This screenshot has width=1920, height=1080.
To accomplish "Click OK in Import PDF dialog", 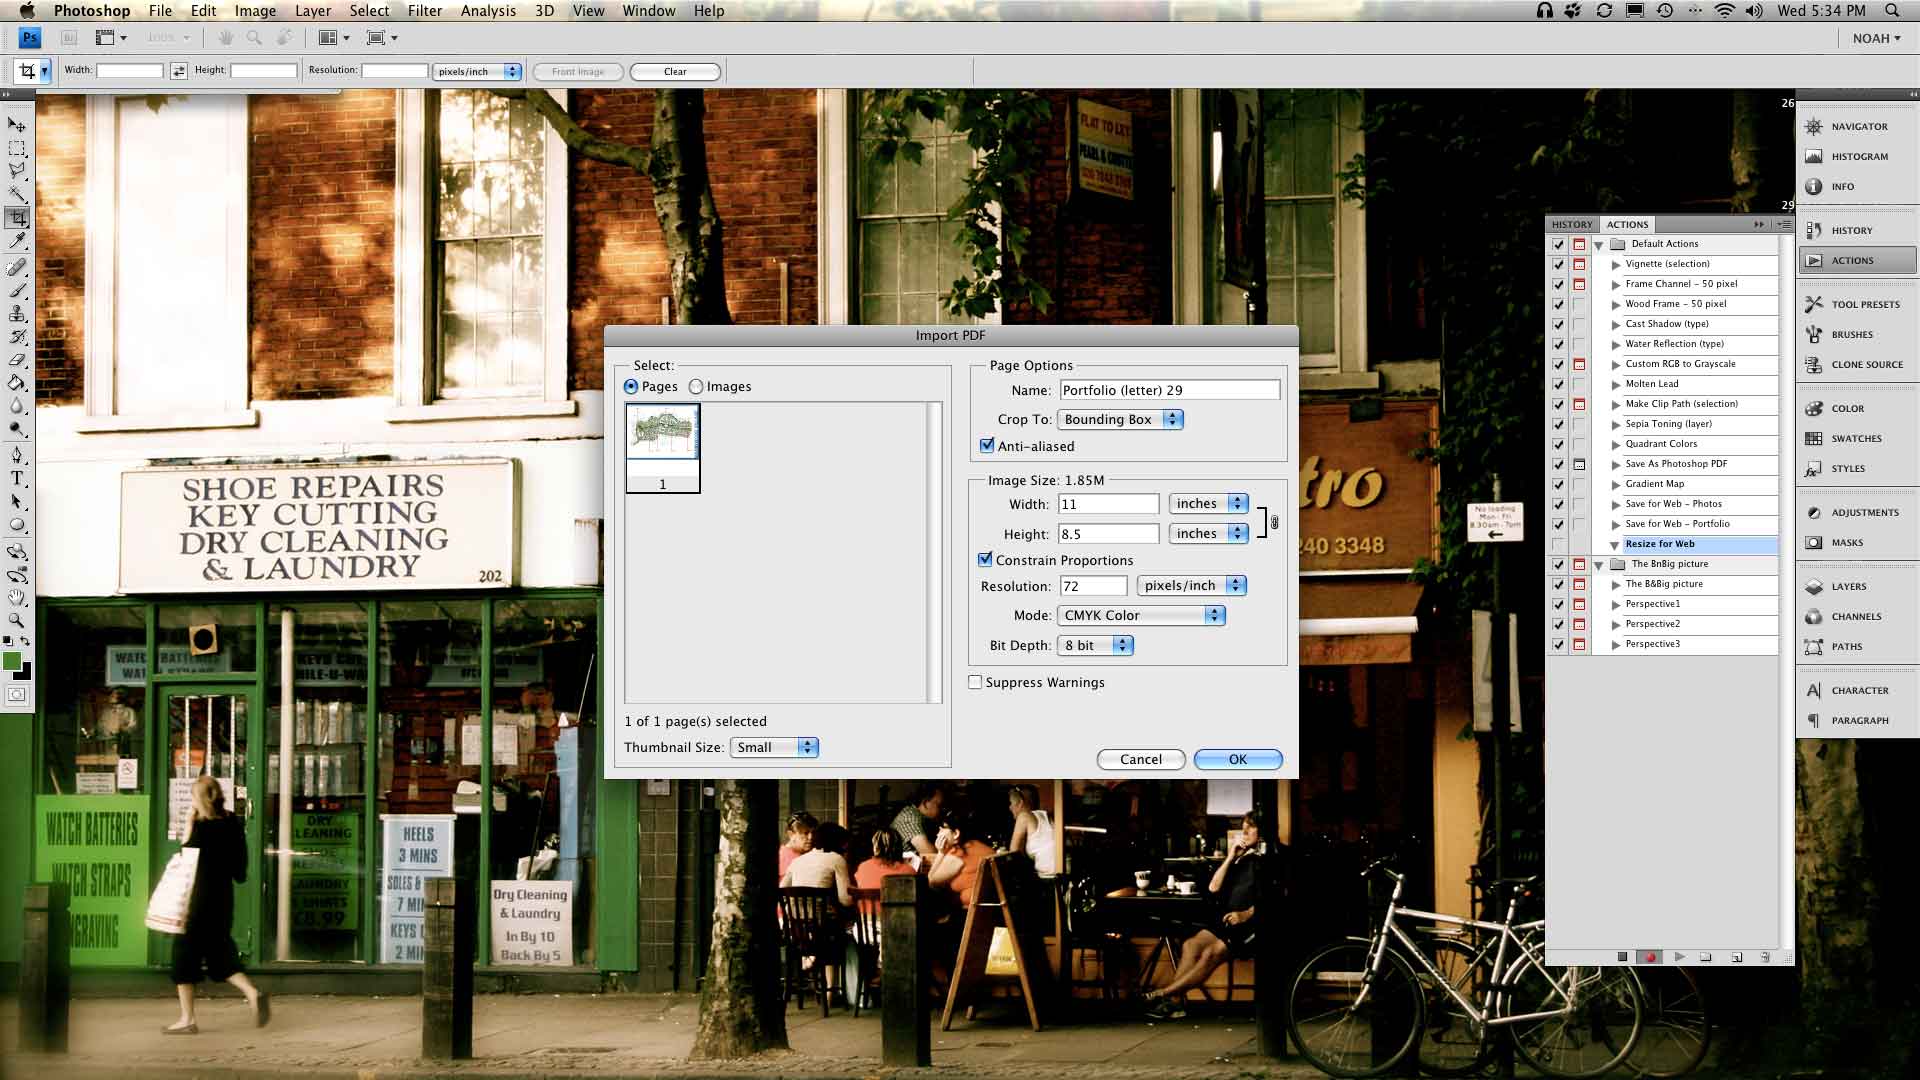I will pyautogui.click(x=1238, y=759).
